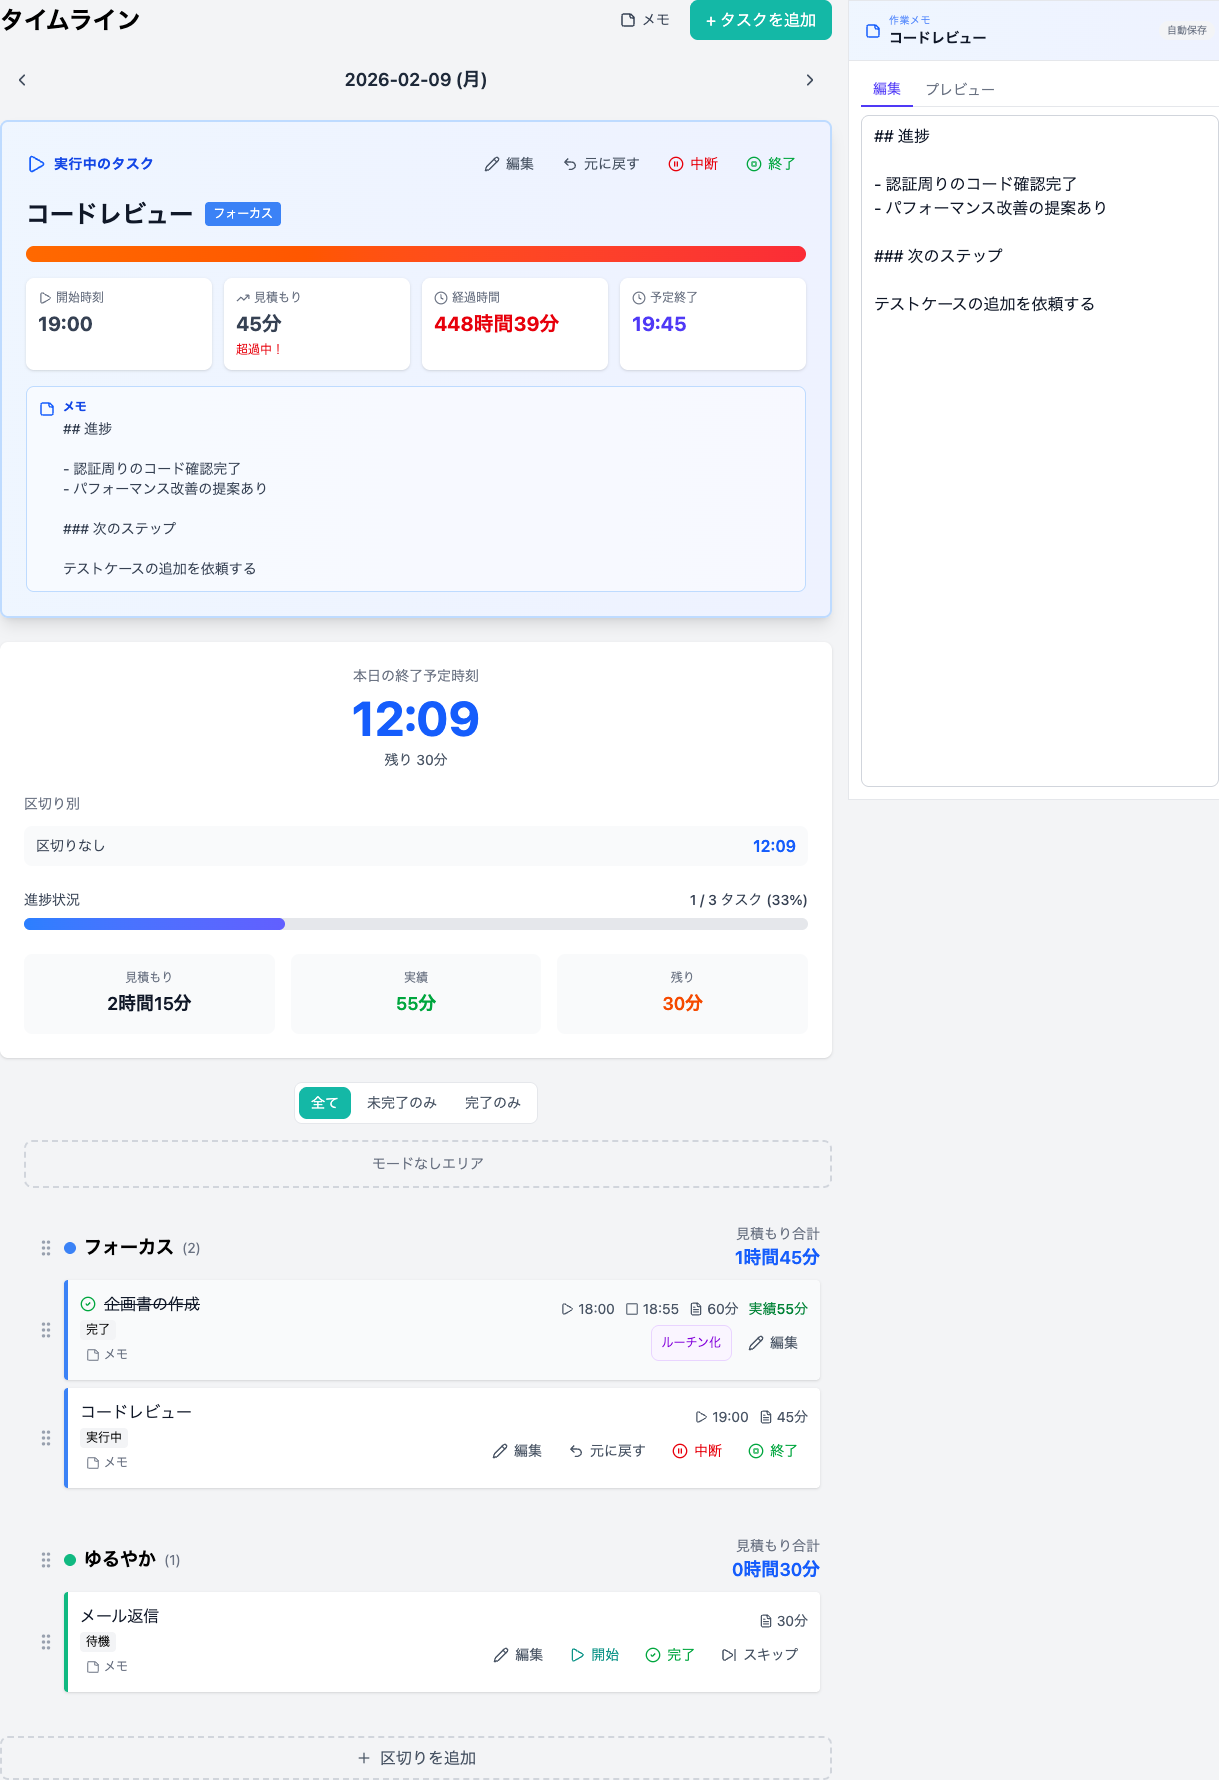The height and width of the screenshot is (1780, 1219).
Task: Click the 区切りなし row showing 12:09
Action: coord(416,846)
